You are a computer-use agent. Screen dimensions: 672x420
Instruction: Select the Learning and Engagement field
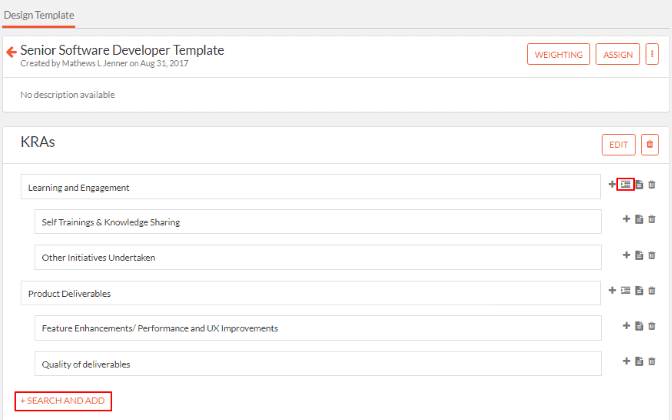pyautogui.click(x=311, y=187)
